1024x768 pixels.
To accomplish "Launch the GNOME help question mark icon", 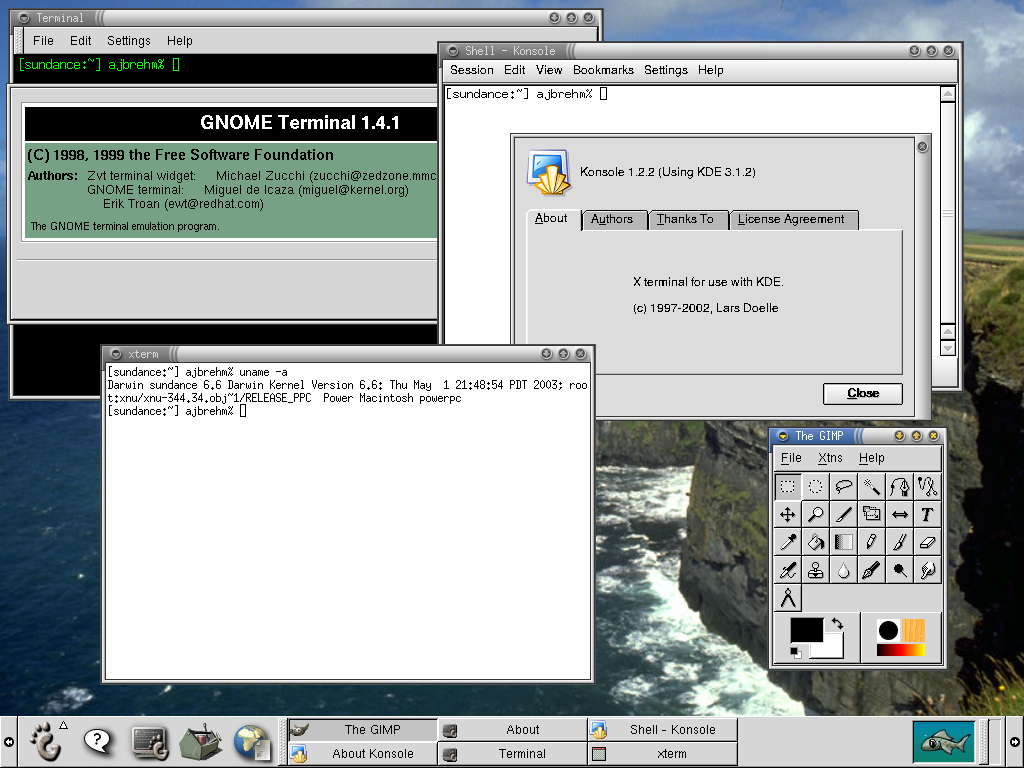I will (98, 741).
